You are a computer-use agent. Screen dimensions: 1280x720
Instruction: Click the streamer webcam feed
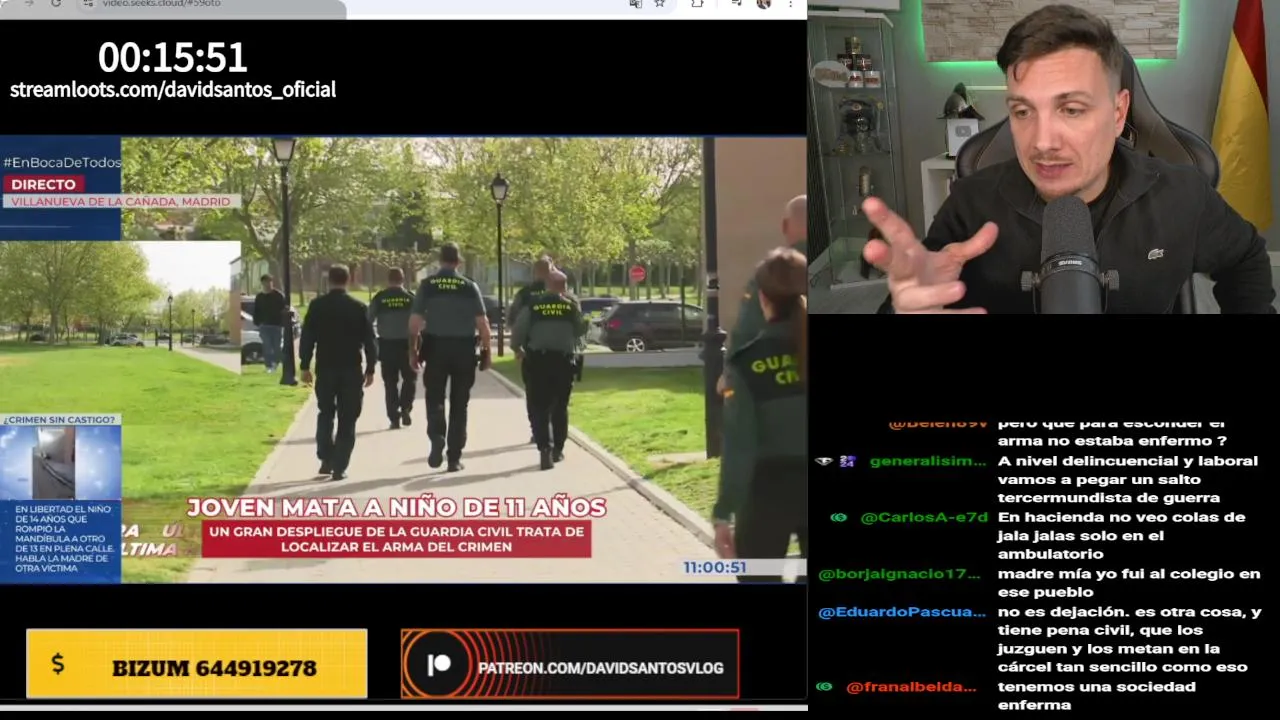click(1043, 157)
